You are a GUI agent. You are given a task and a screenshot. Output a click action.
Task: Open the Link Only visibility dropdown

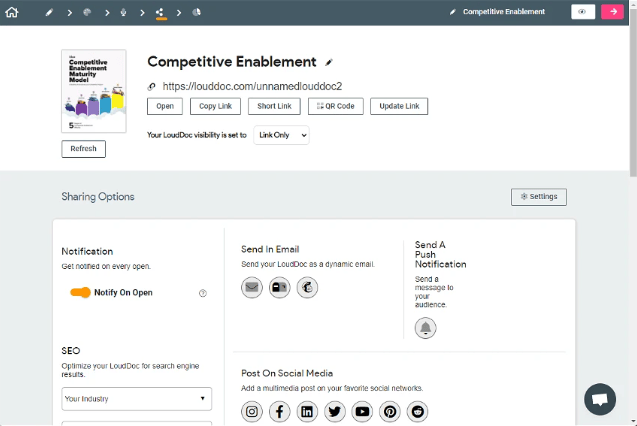point(281,134)
